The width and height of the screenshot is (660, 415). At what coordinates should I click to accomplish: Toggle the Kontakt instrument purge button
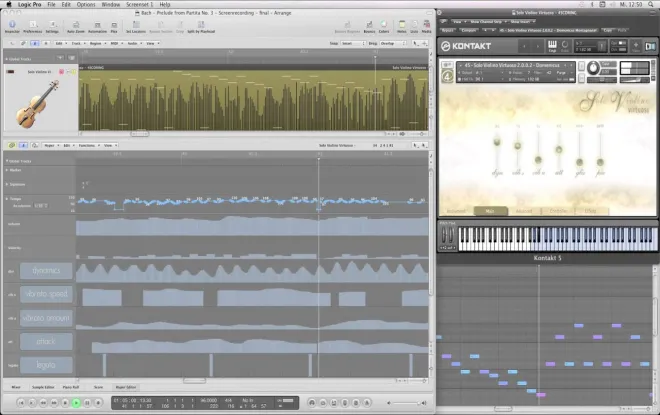(562, 73)
